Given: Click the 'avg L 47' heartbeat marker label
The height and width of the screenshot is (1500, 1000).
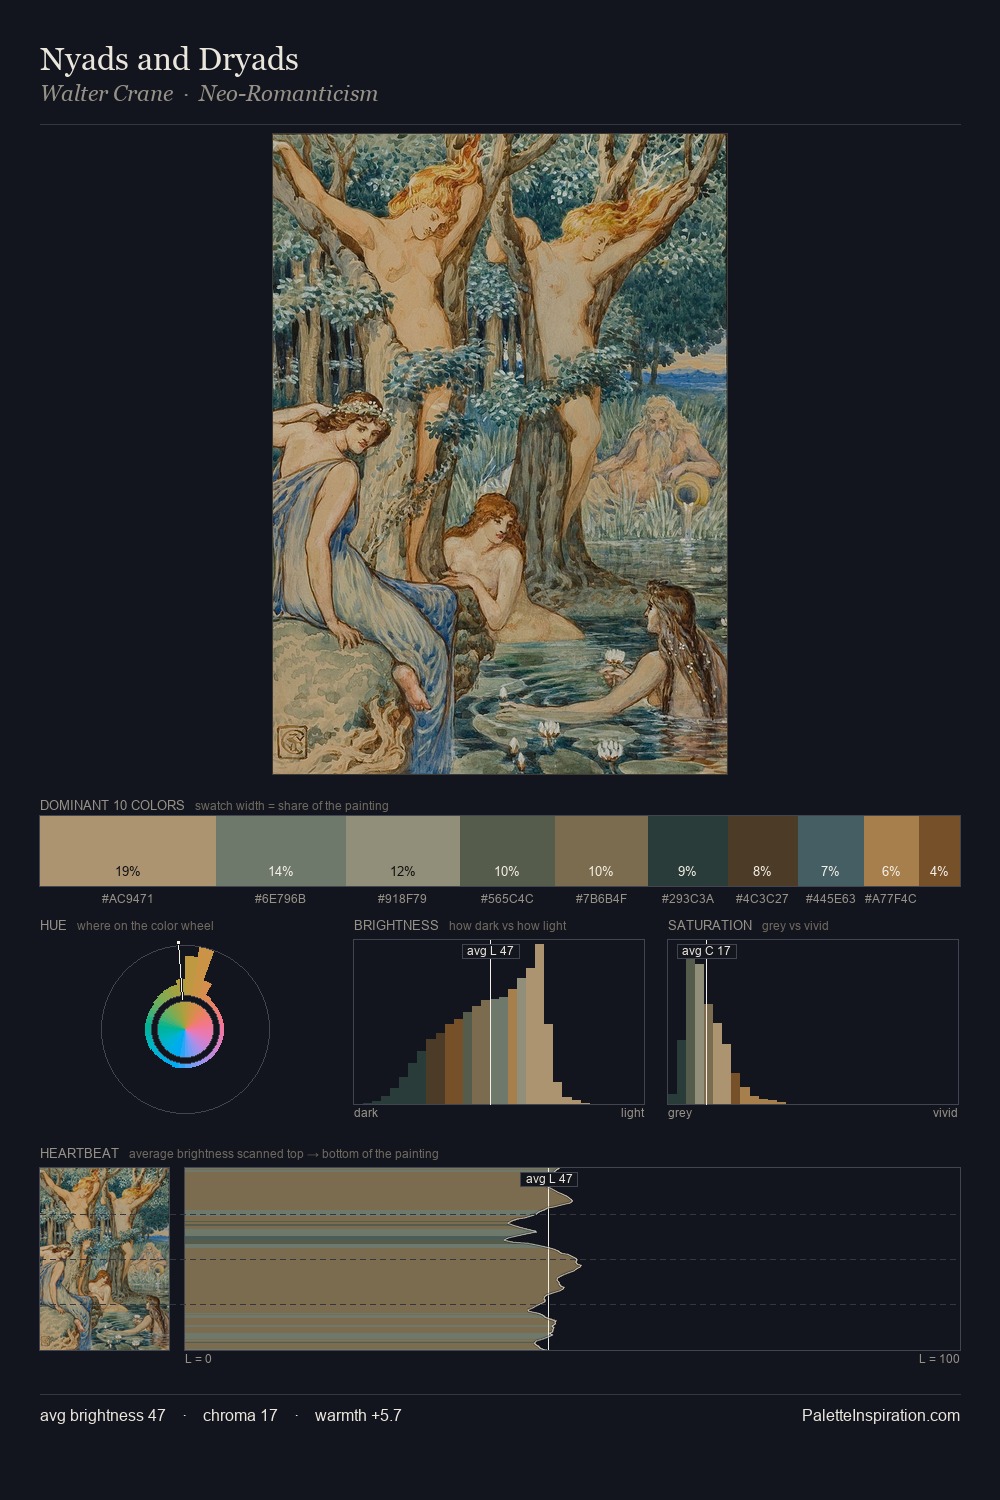Looking at the screenshot, I should coord(549,1179).
